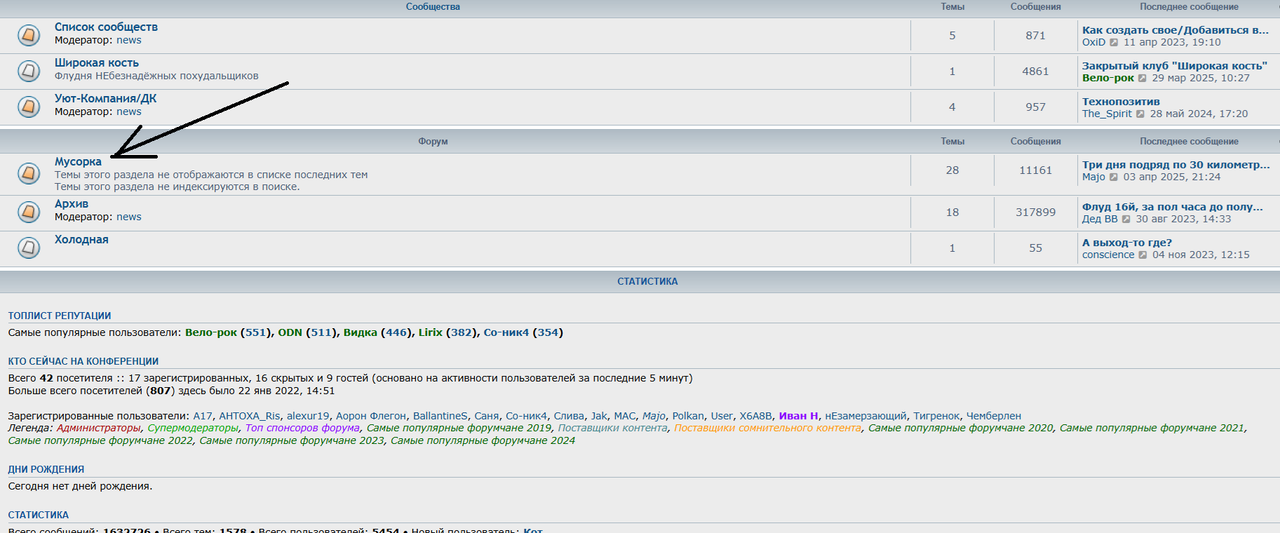Open online user АНТОХА_Ris

250,415
